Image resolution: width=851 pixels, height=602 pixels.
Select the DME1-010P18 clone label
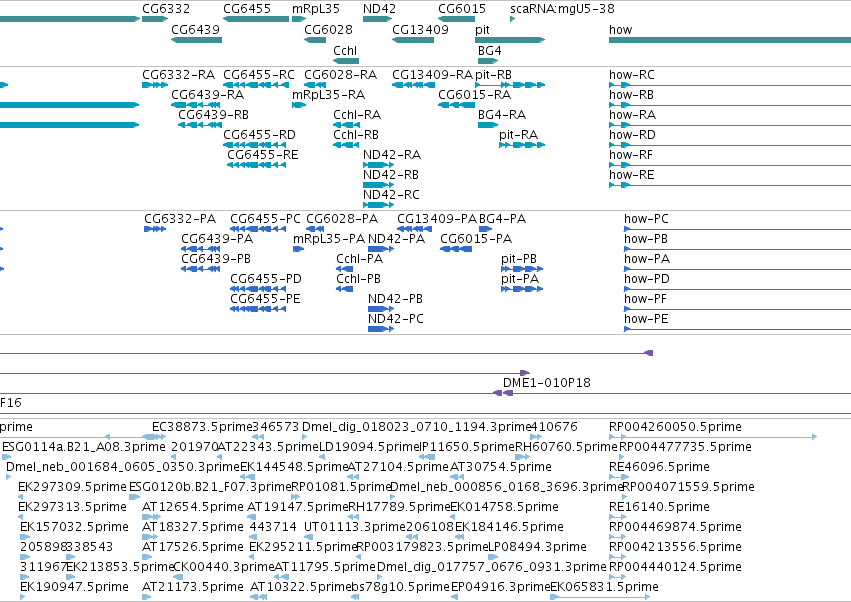[547, 383]
